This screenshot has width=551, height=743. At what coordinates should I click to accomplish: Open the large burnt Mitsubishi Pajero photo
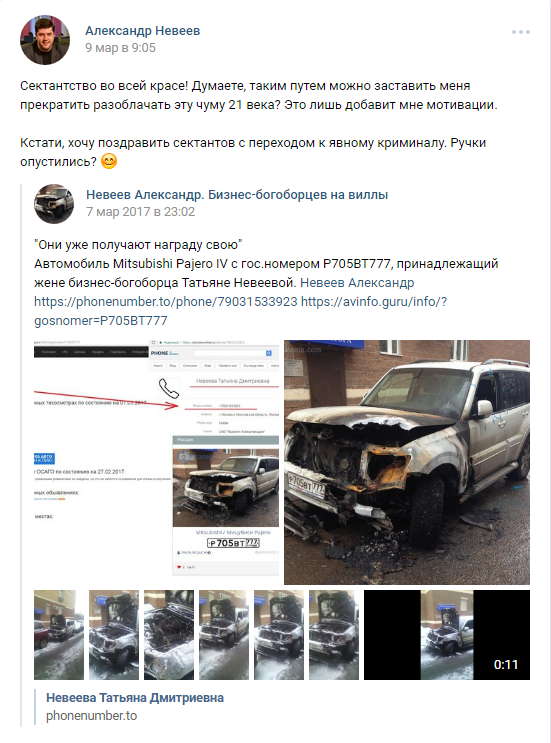(407, 462)
